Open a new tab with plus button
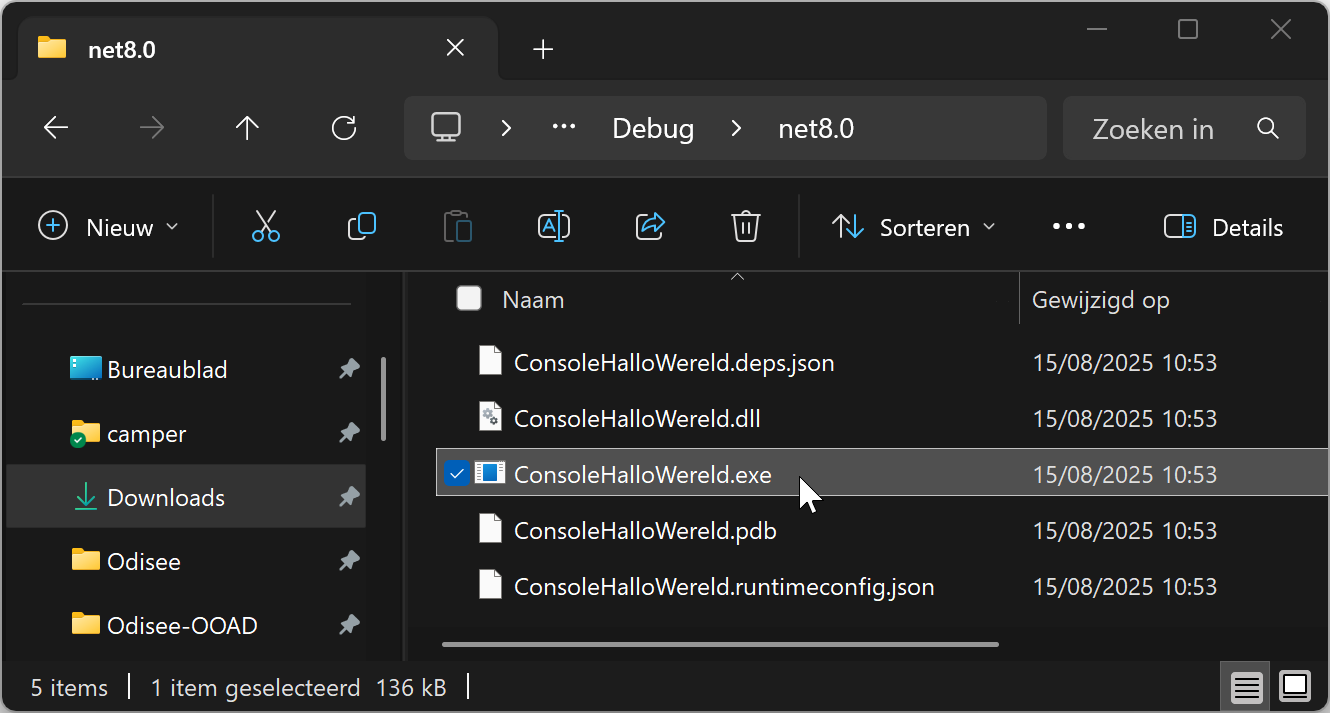Image resolution: width=1330 pixels, height=713 pixels. pos(543,49)
